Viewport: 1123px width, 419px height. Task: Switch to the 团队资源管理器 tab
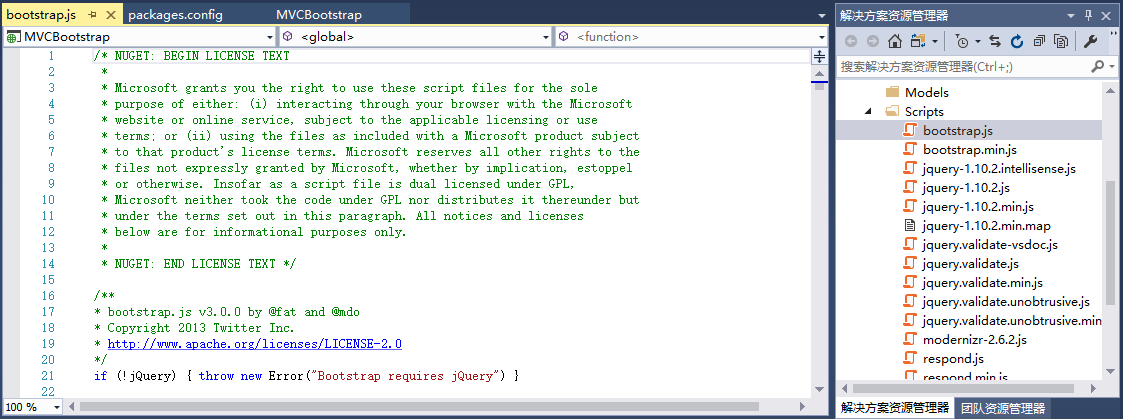click(1002, 408)
